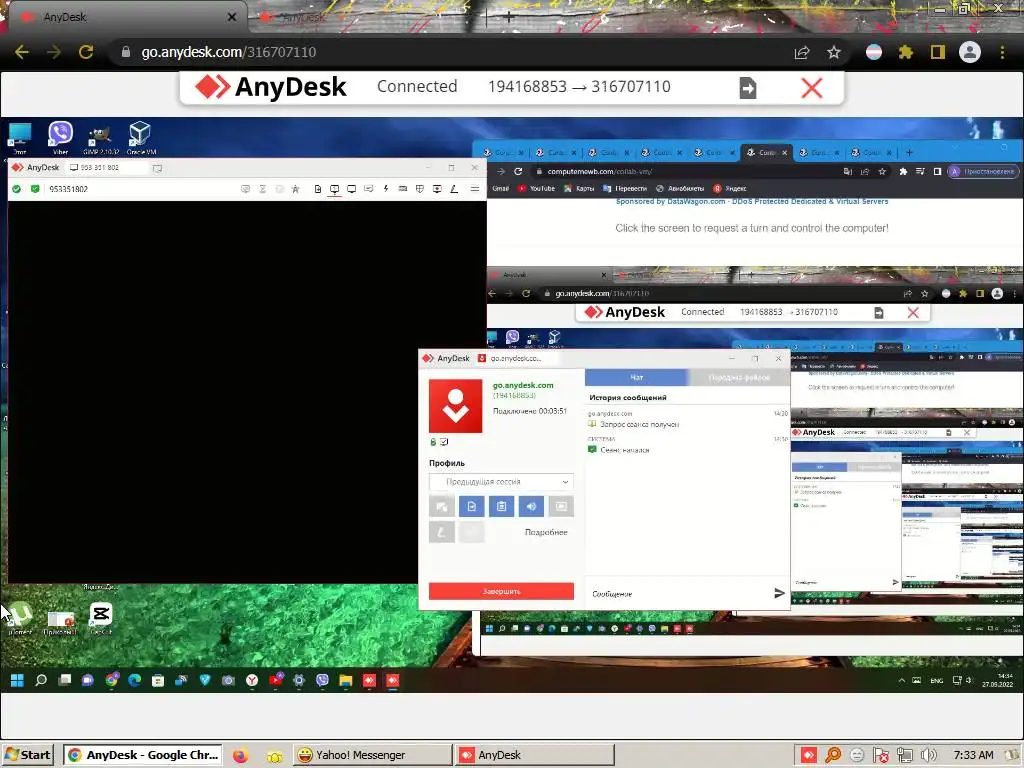Reload the go.anydesk.com page
Screen dimensions: 1024x768
click(x=86, y=52)
